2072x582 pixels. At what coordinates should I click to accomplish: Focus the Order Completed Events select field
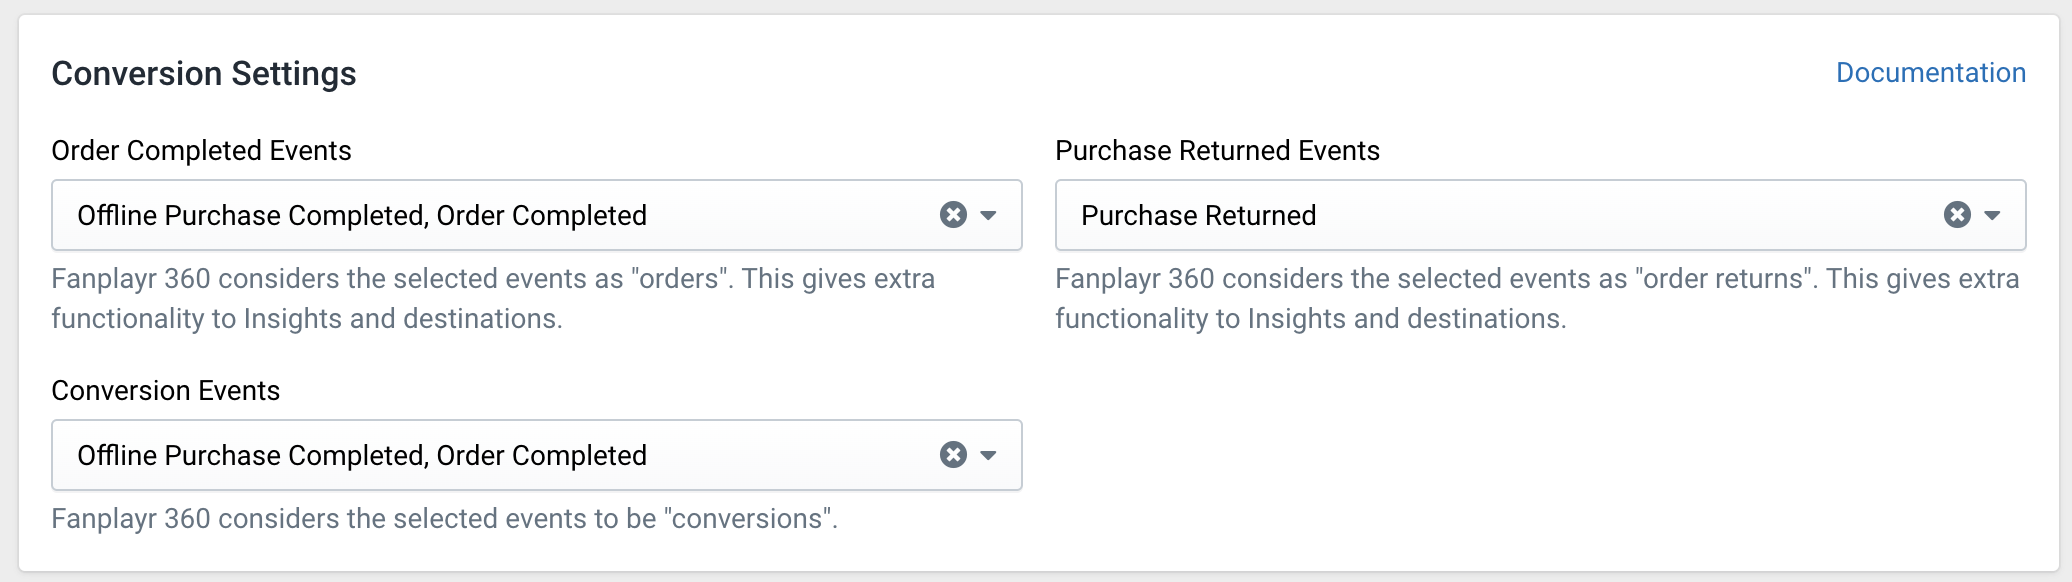click(x=537, y=215)
